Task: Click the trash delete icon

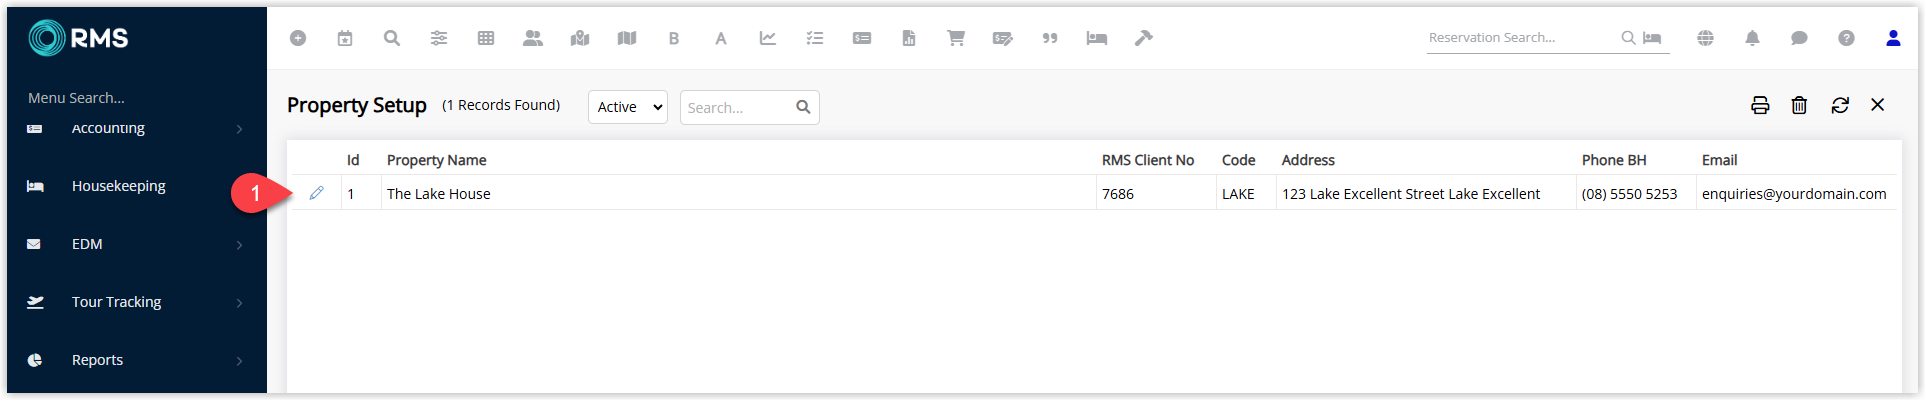Action: (1799, 105)
